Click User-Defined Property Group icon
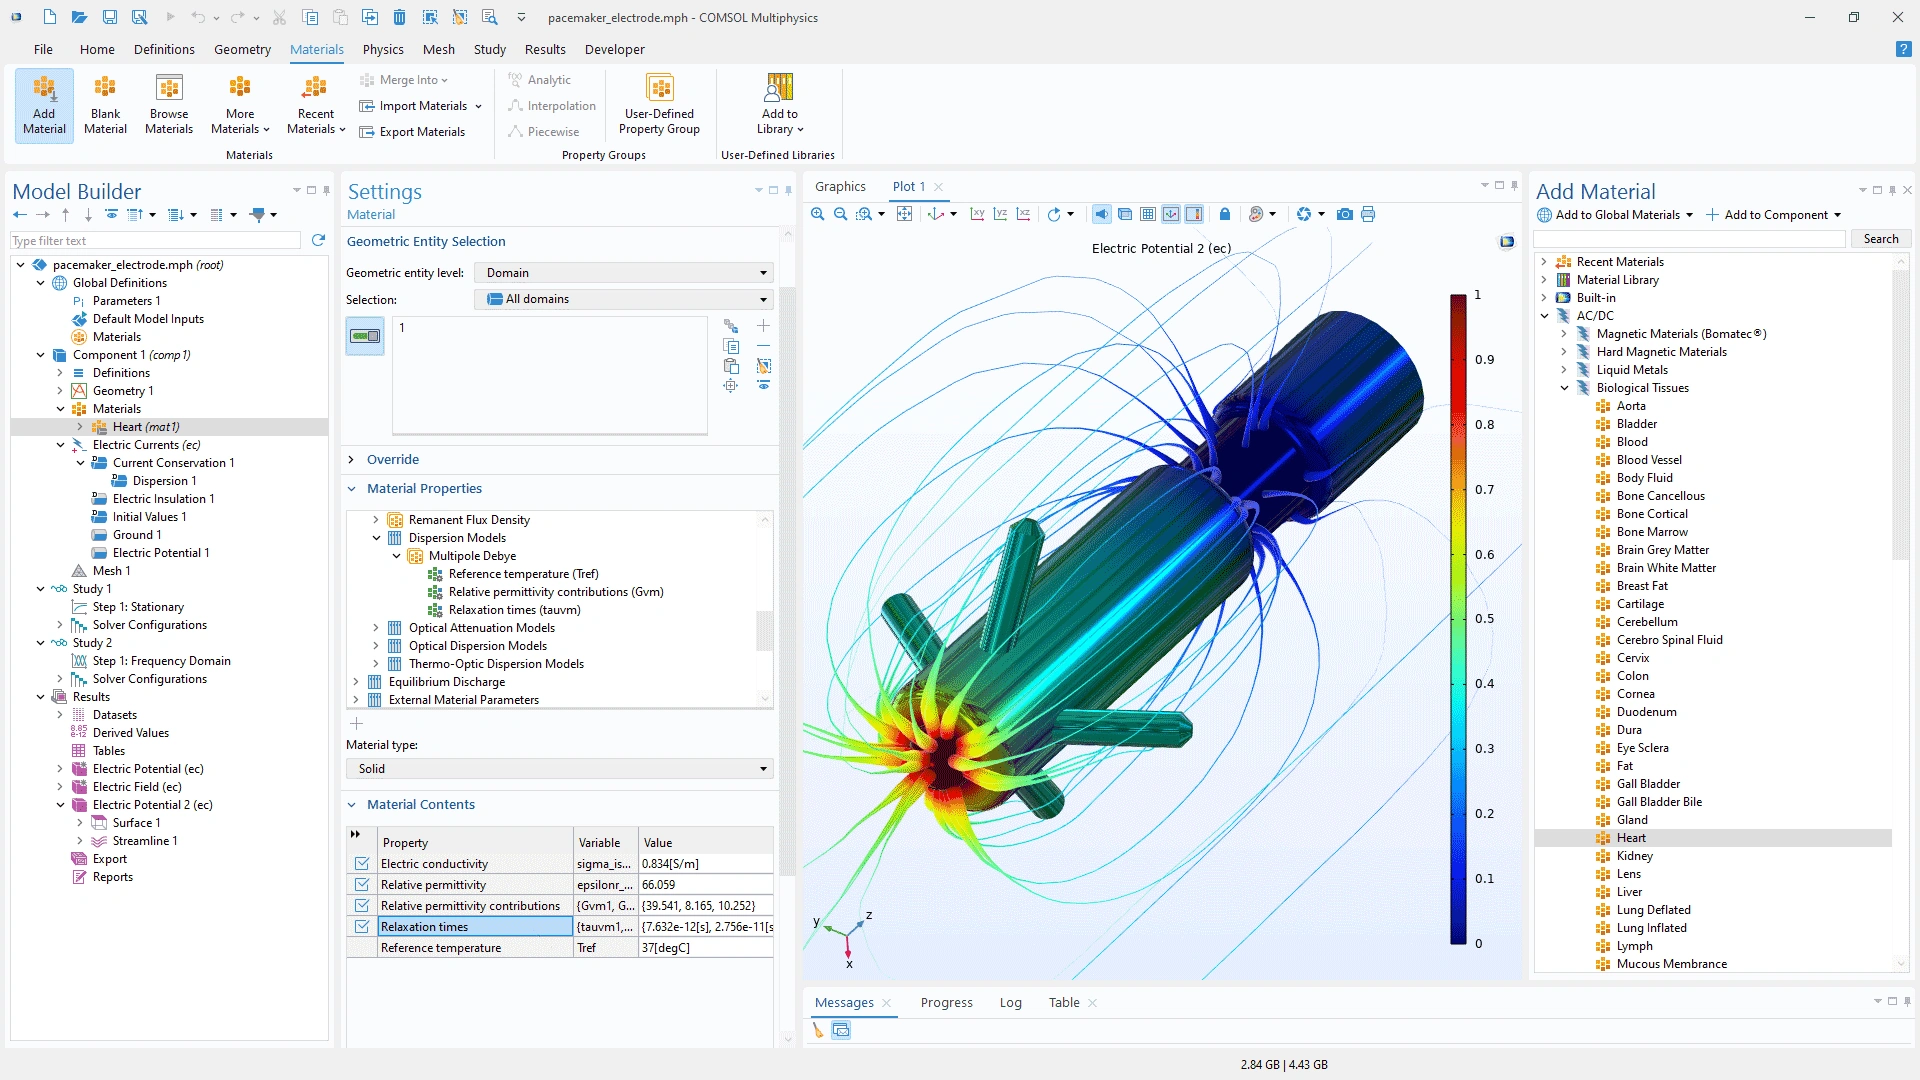The height and width of the screenshot is (1080, 1920). 659,104
